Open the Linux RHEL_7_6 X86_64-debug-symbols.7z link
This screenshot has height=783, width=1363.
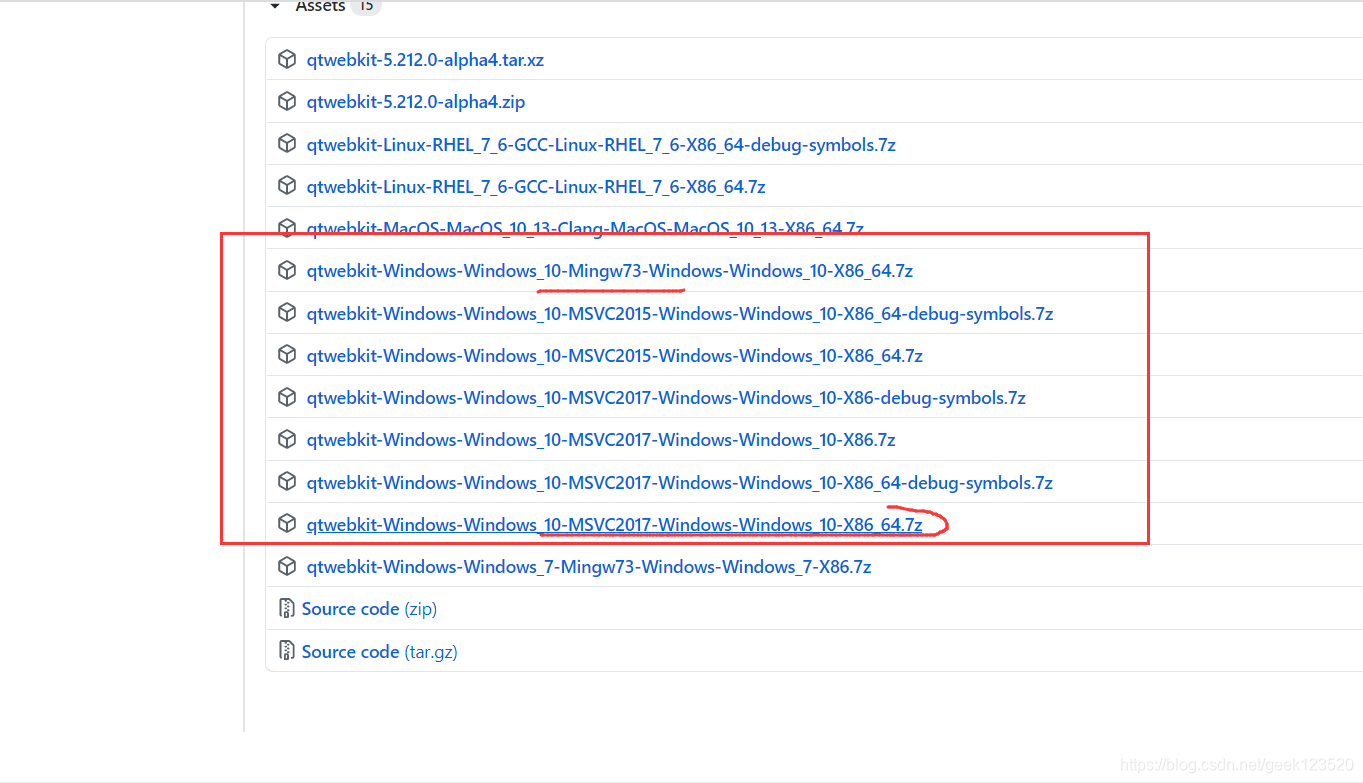(x=601, y=145)
